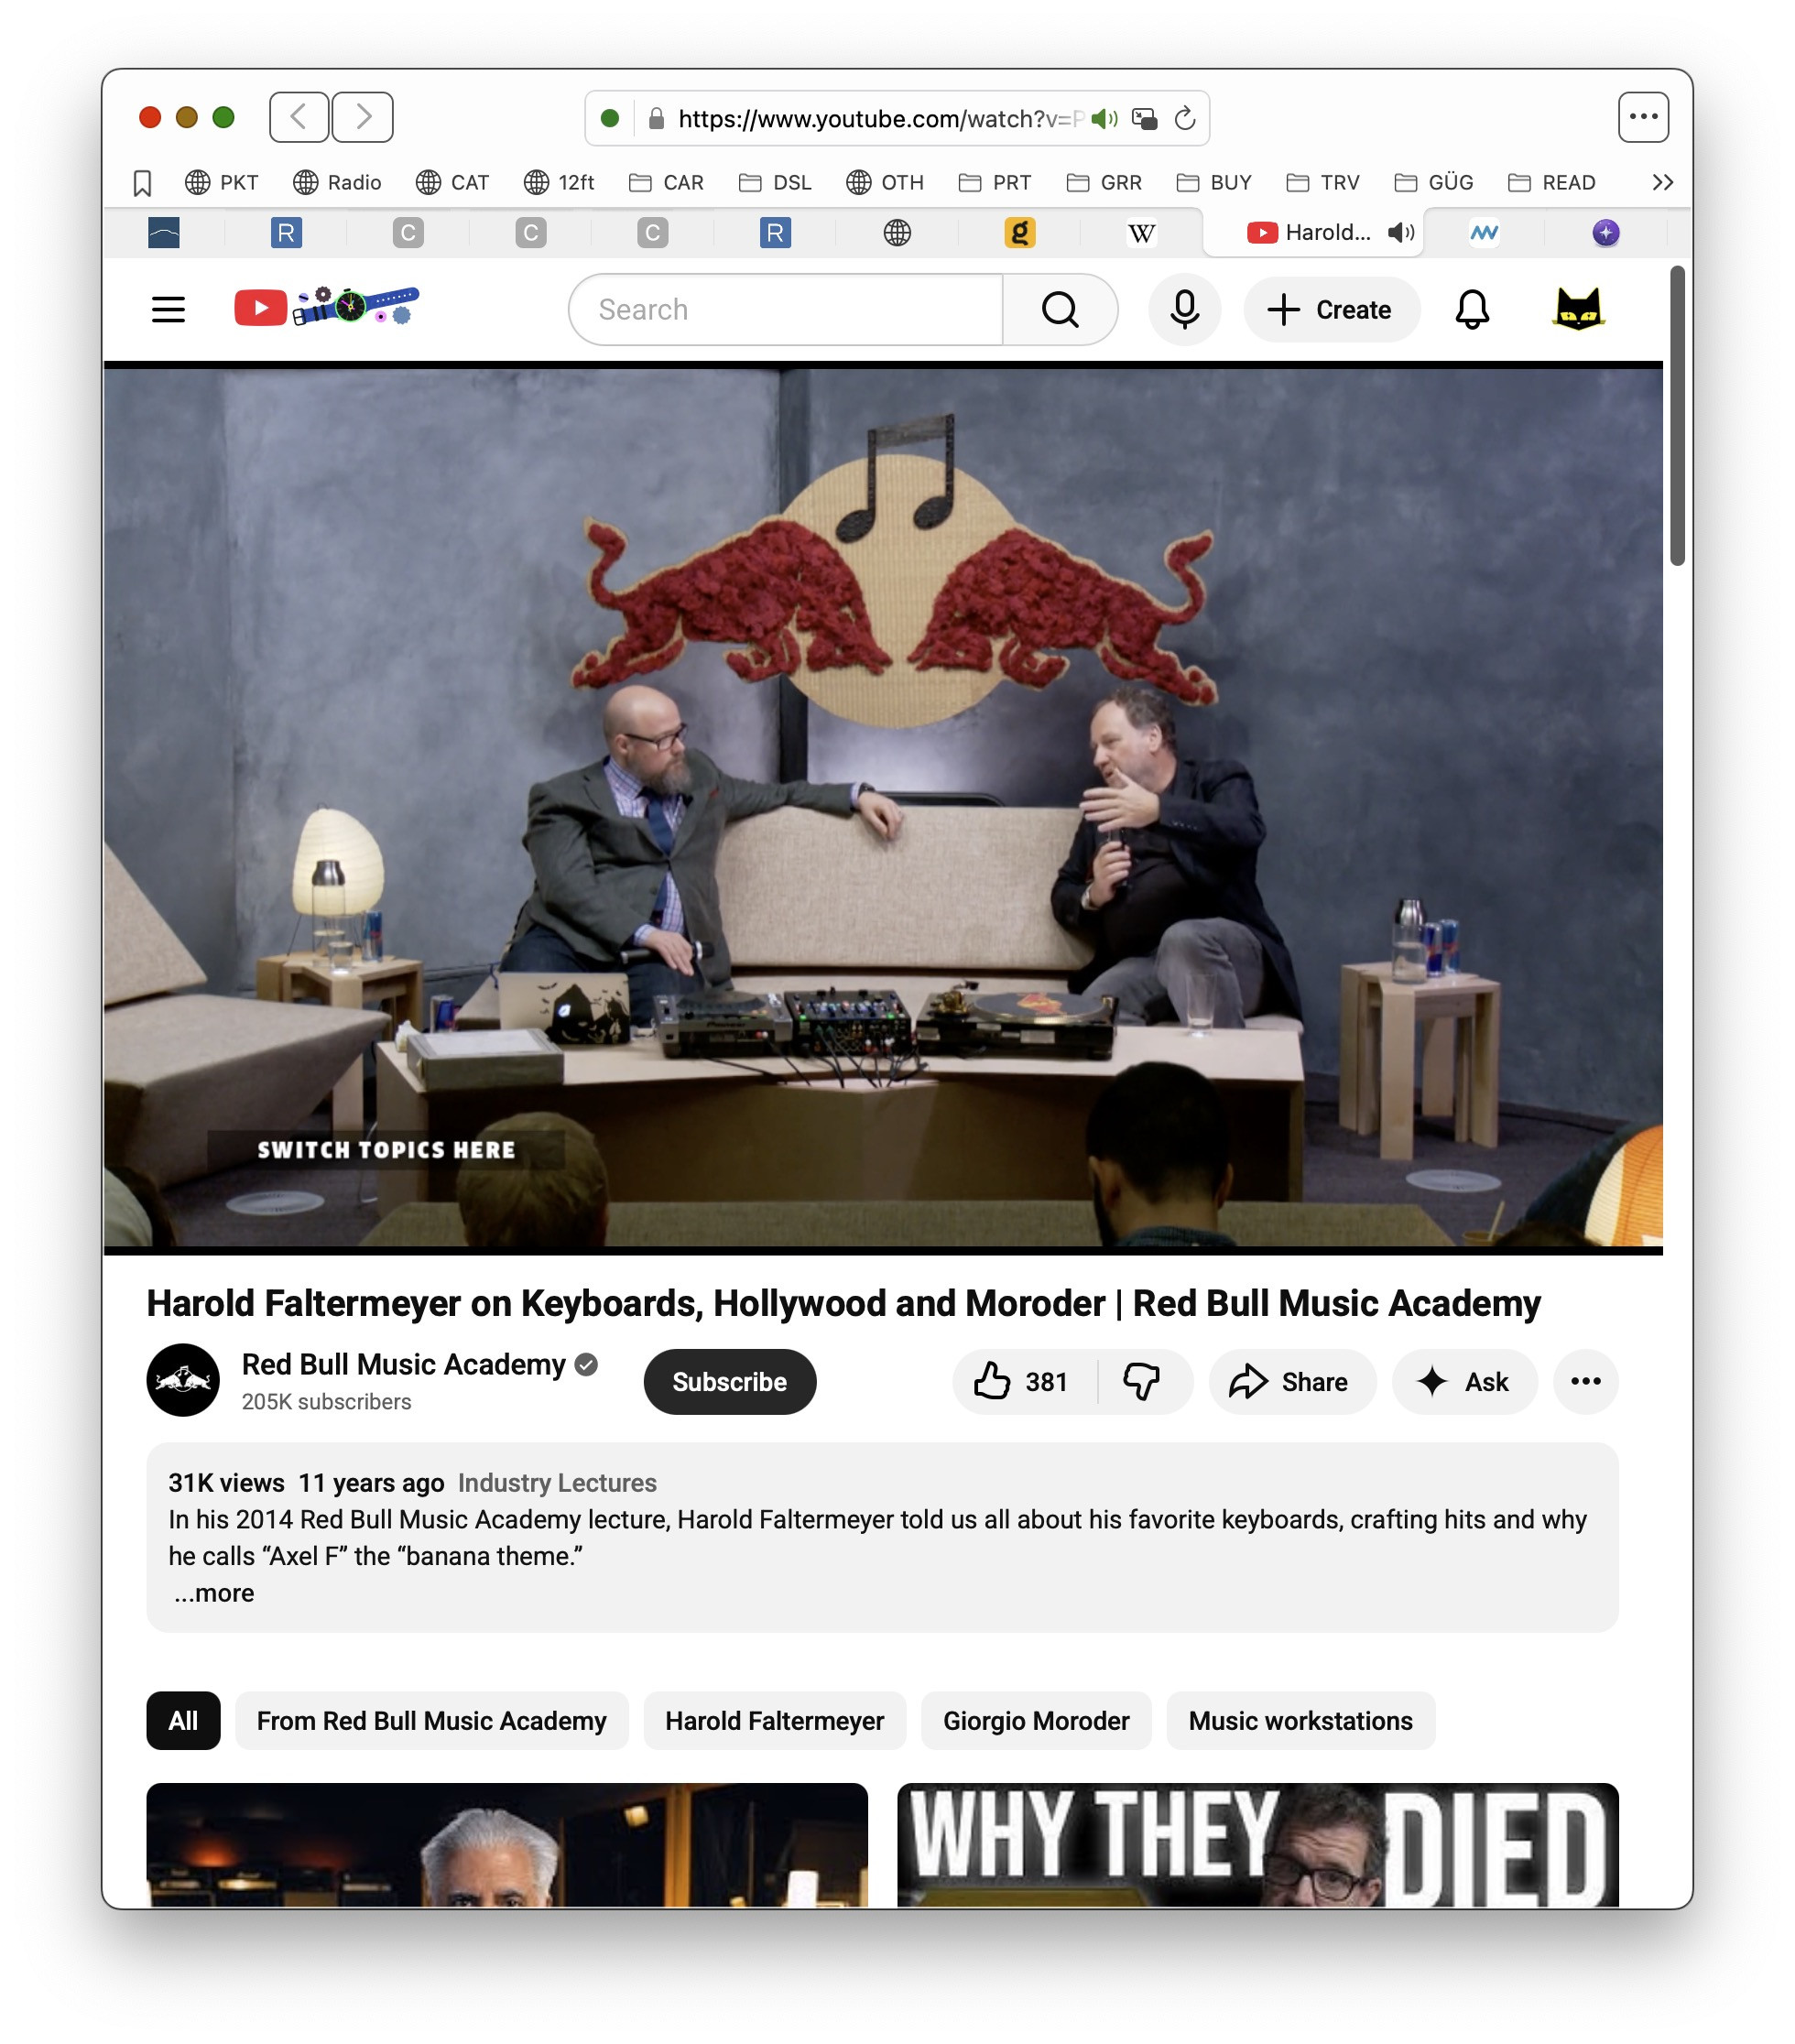The height and width of the screenshot is (2044, 1795).
Task: Expand the description with "...more"
Action: [x=214, y=1593]
